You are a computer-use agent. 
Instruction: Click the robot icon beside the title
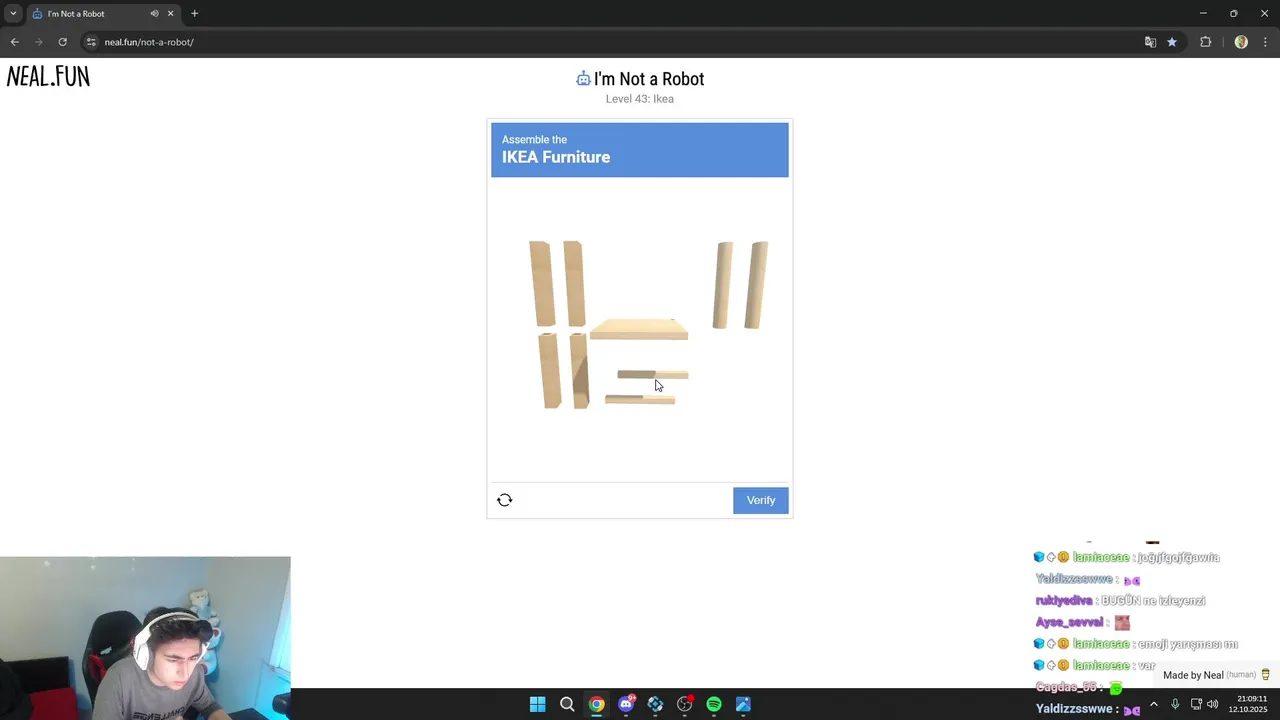tap(583, 78)
